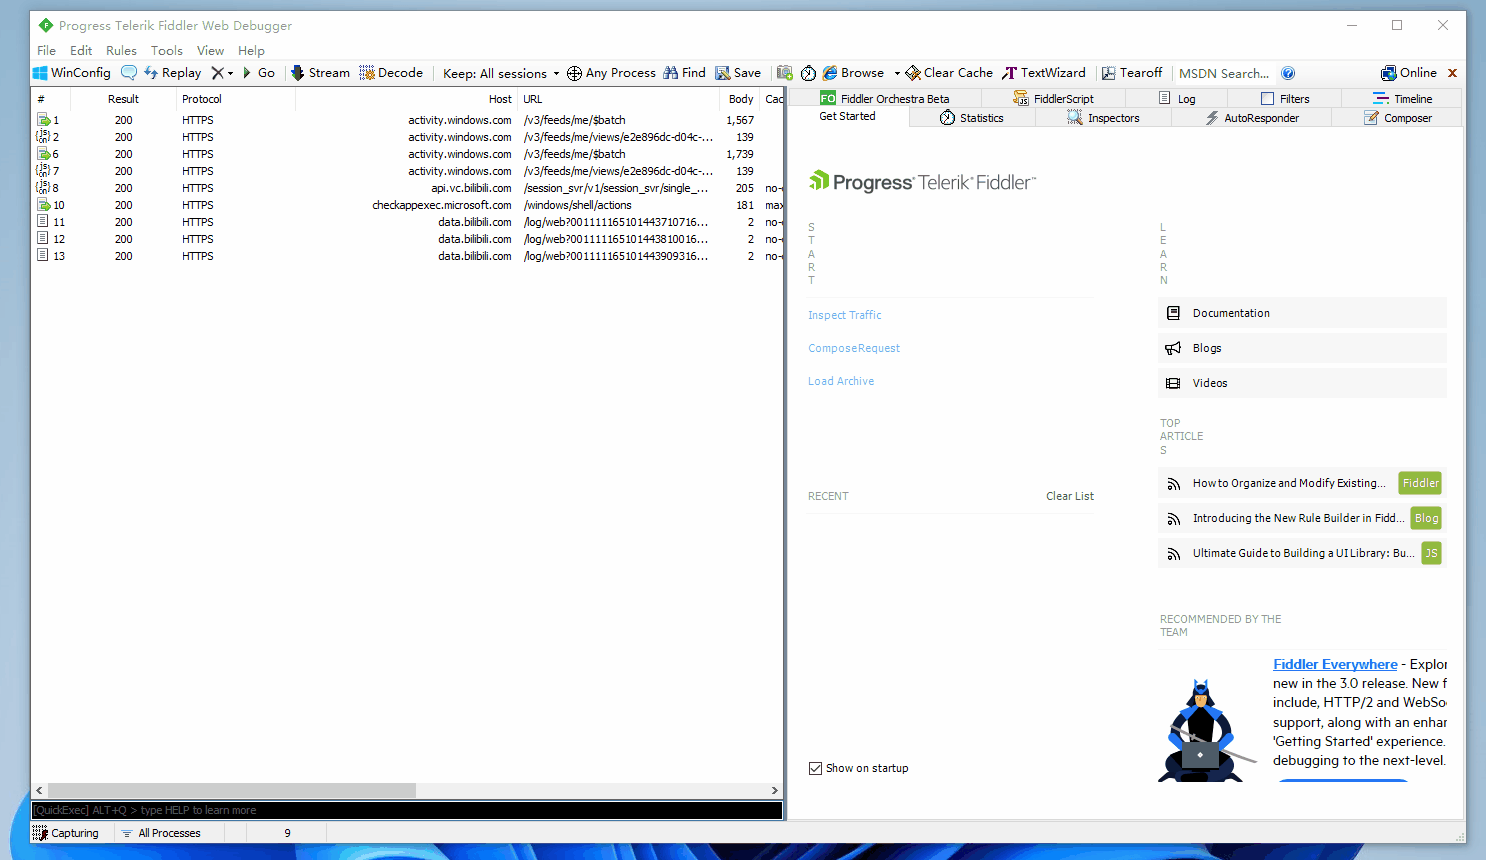Open the Videos link
This screenshot has width=1486, height=860.
tap(1302, 383)
